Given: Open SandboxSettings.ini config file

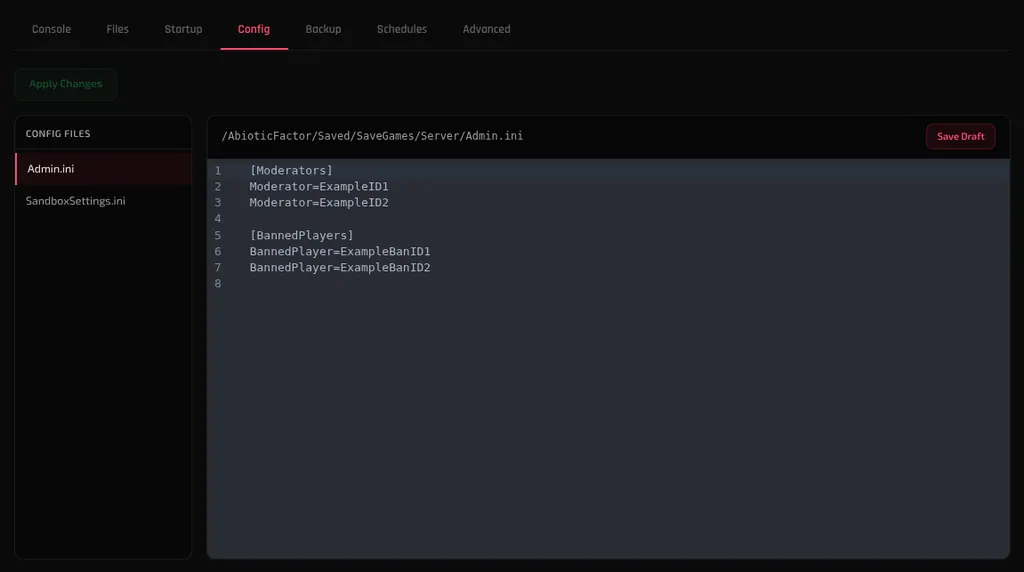Looking at the screenshot, I should pyautogui.click(x=103, y=201).
